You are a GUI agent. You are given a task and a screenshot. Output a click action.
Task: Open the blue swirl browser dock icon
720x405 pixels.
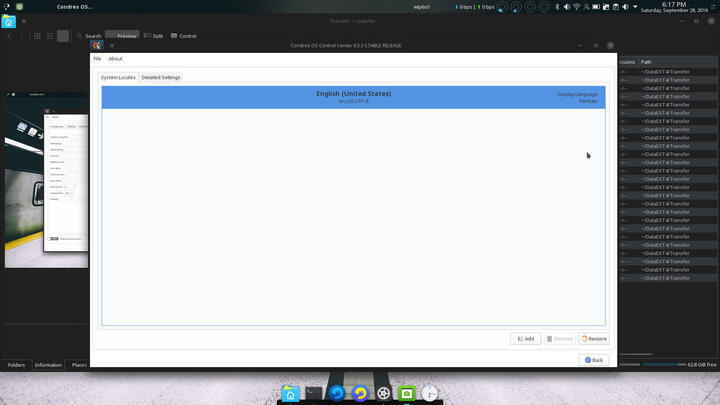click(x=337, y=394)
